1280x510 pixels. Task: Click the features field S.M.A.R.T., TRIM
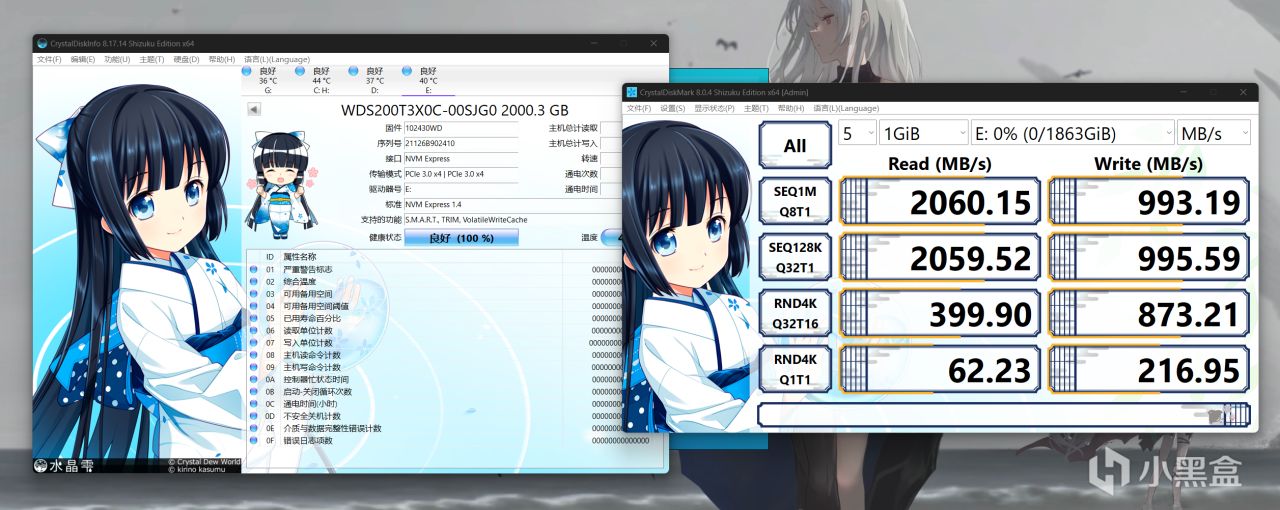click(x=511, y=219)
